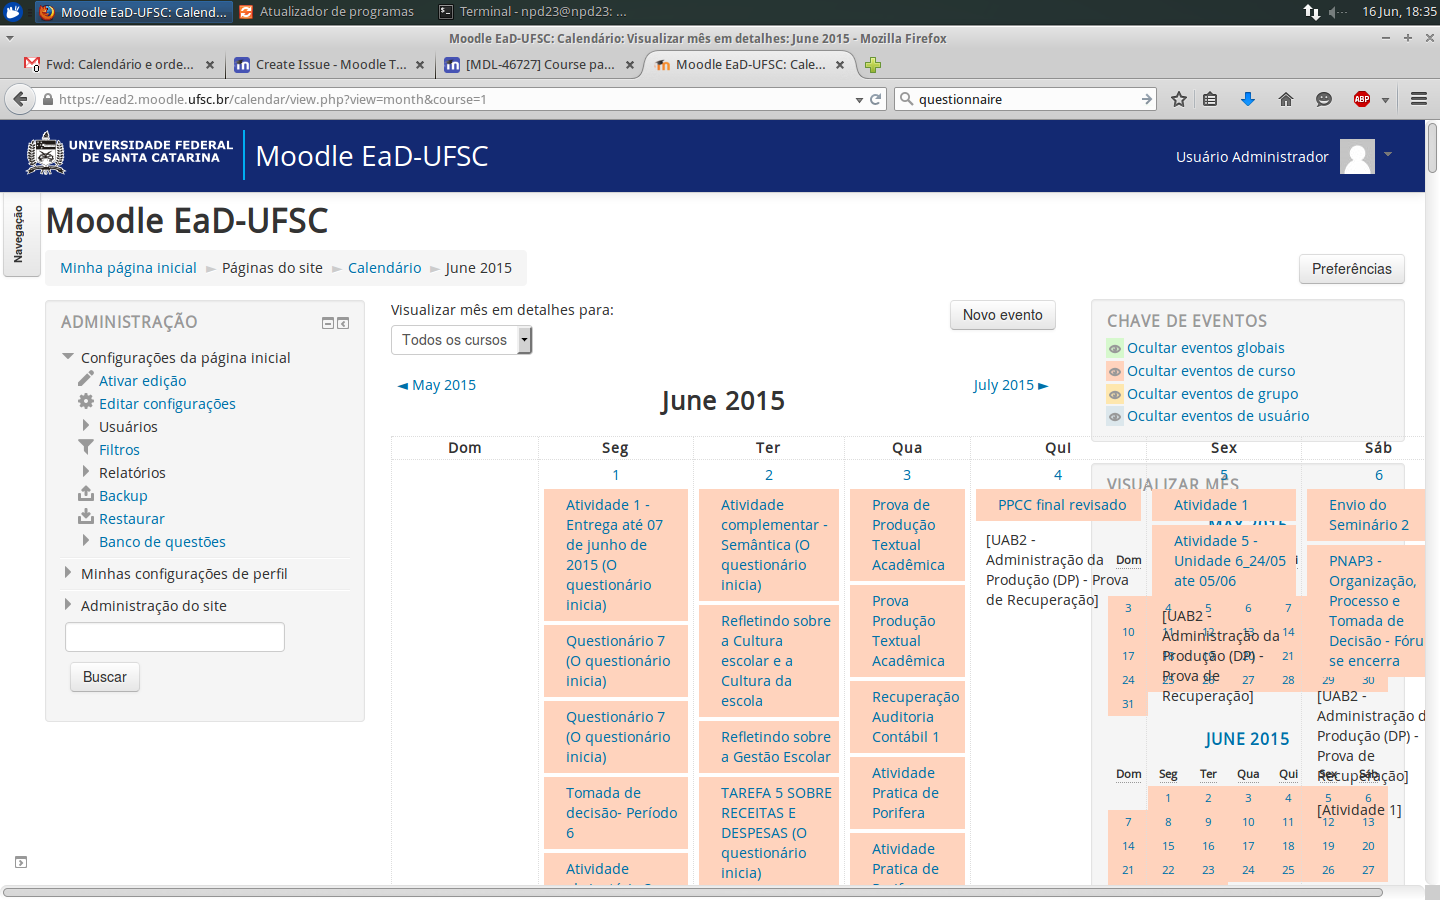Open Terminal window from taskbar

click(x=534, y=12)
